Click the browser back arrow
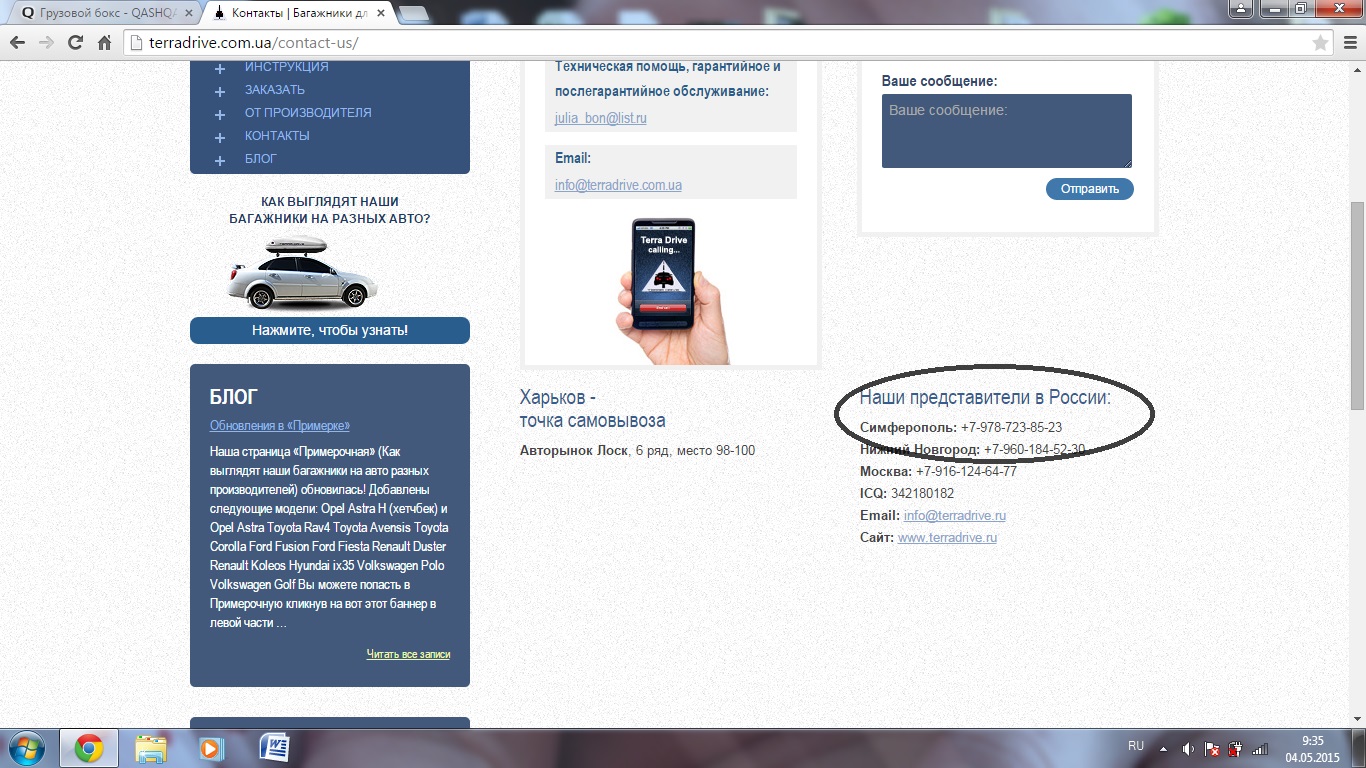Screen dimensions: 1366x768 tap(17, 43)
